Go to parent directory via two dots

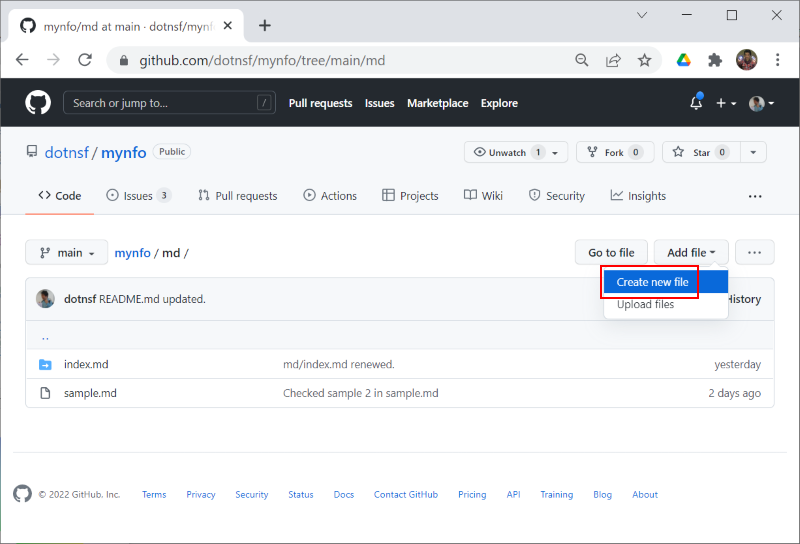point(45,336)
